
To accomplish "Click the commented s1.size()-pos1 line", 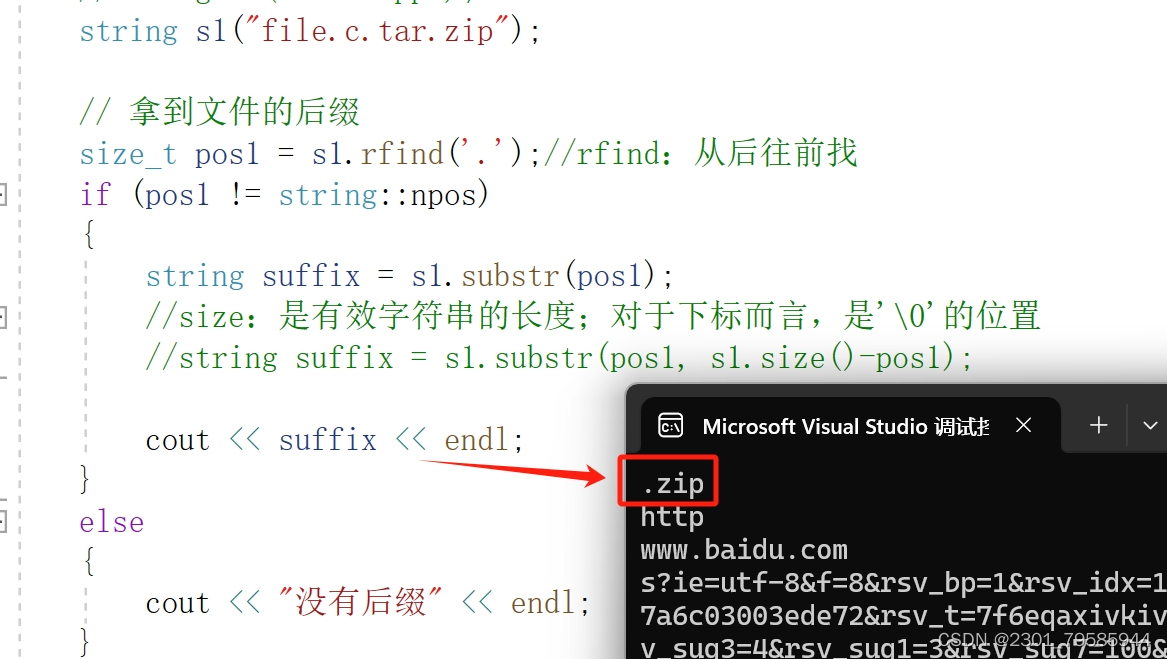I will click(559, 358).
